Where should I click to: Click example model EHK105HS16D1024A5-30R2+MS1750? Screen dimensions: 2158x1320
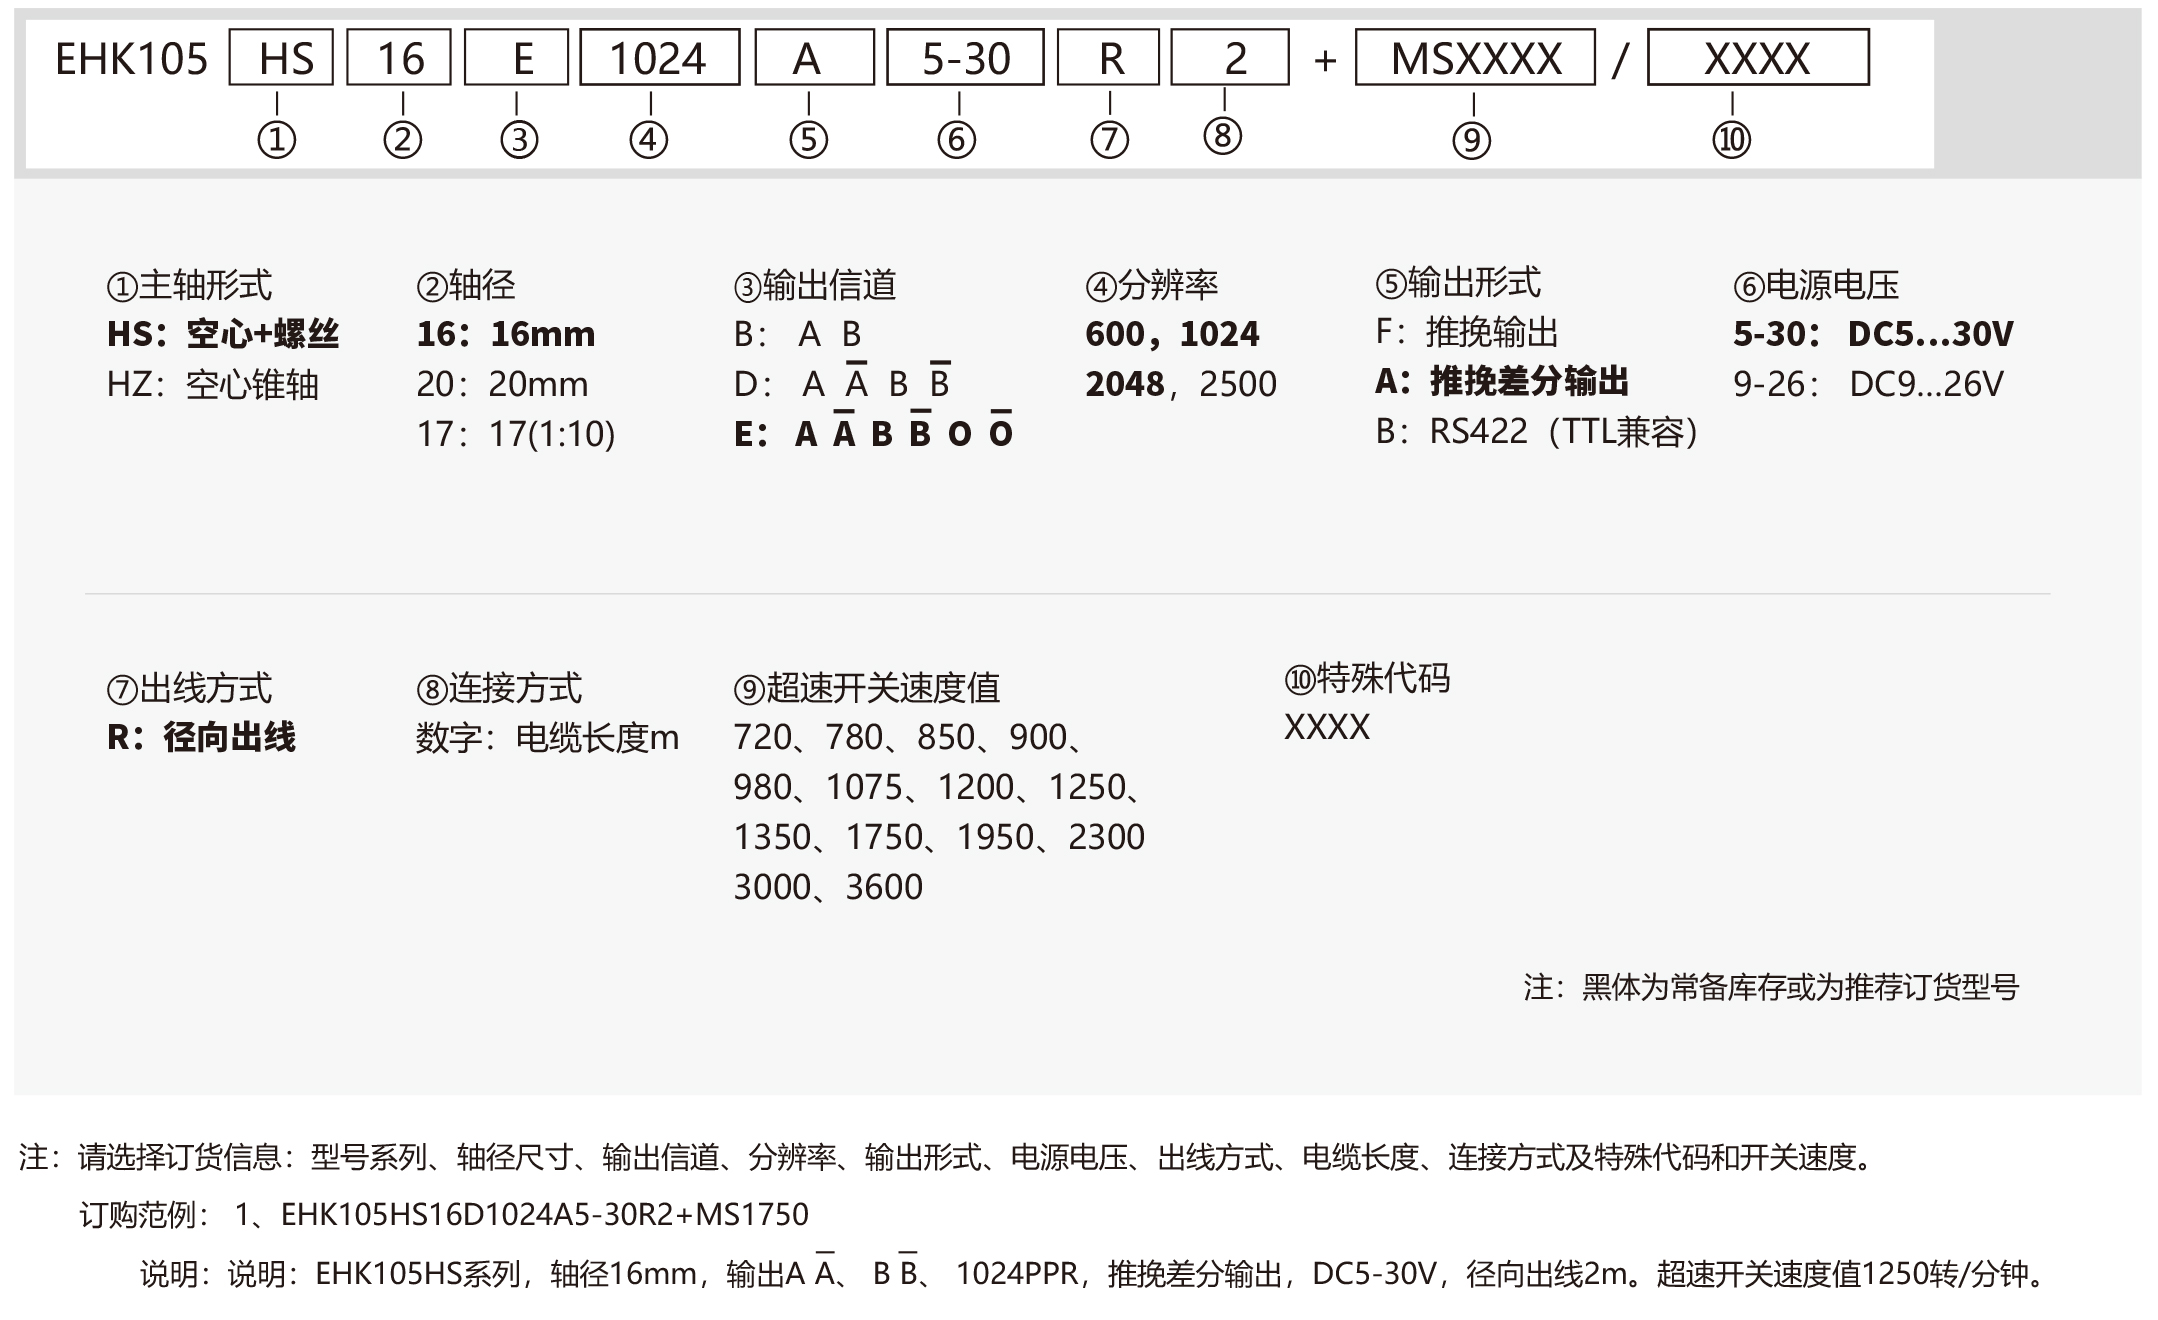click(x=545, y=1215)
